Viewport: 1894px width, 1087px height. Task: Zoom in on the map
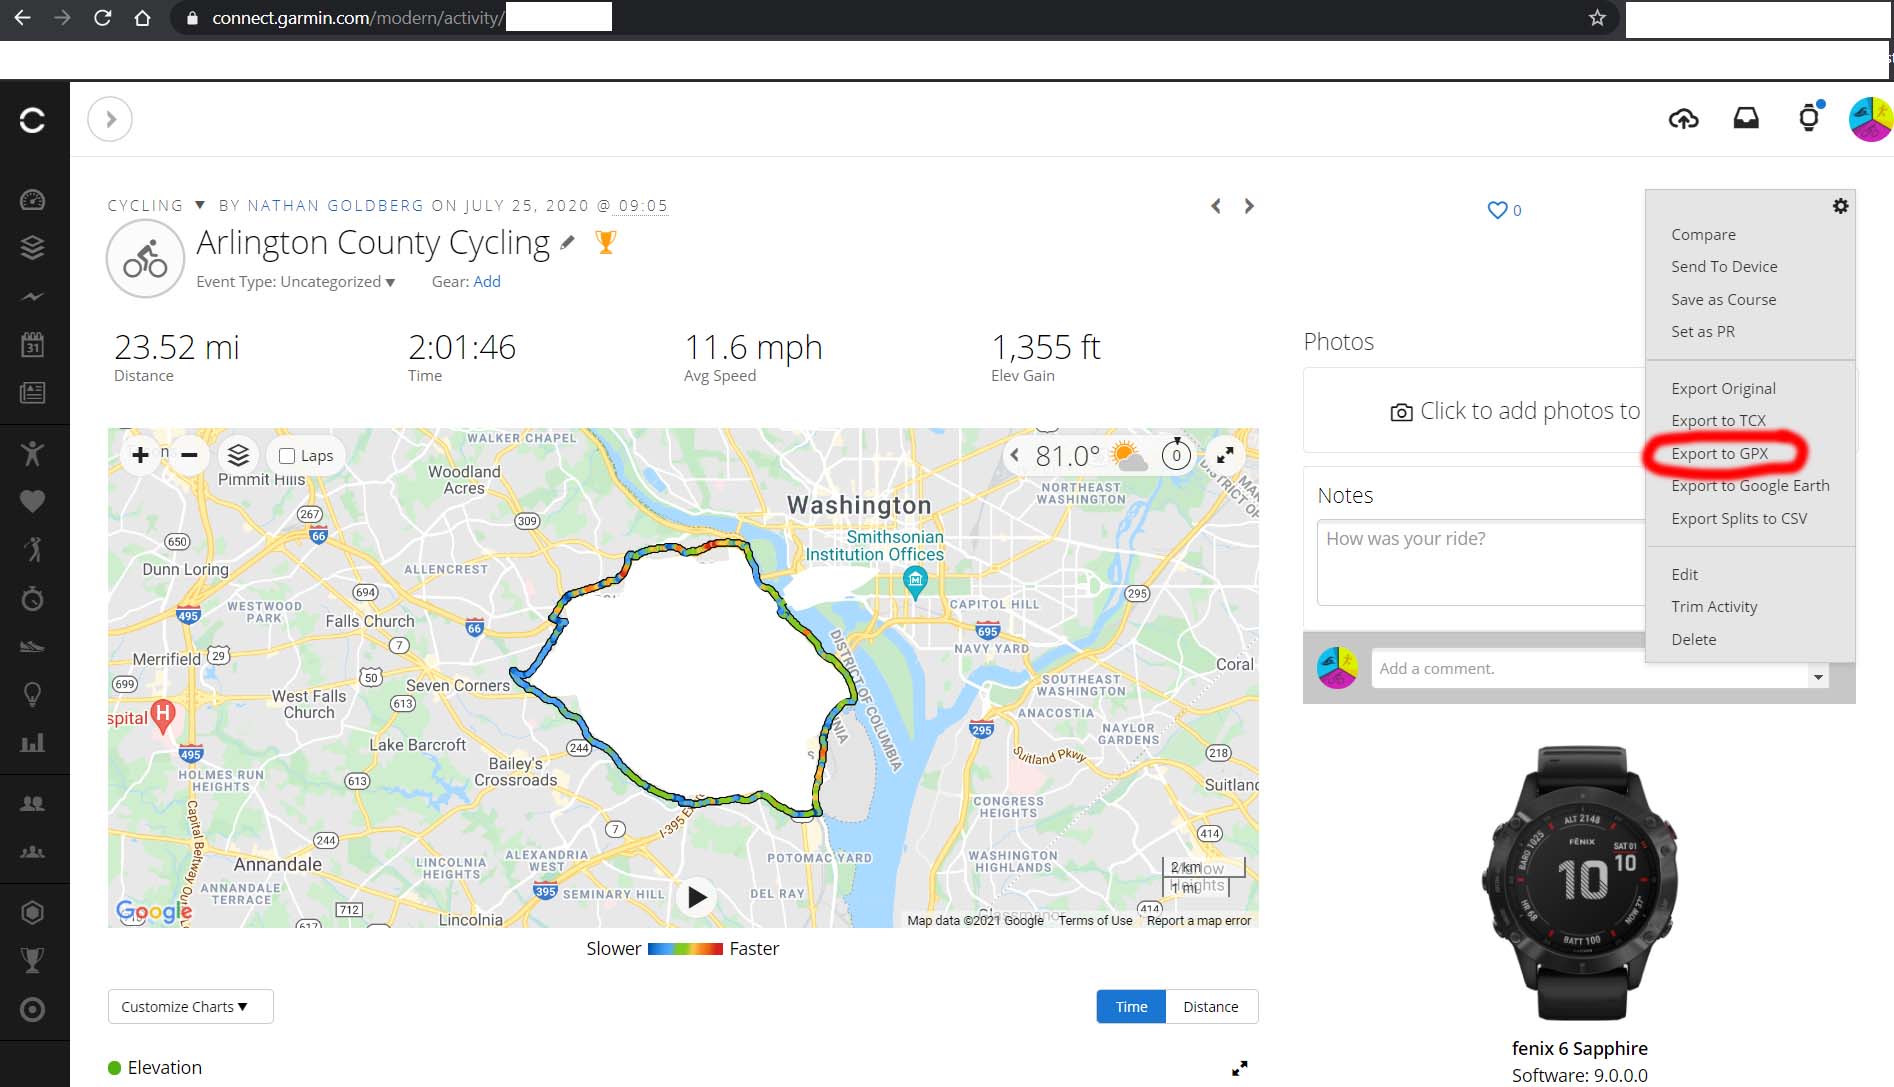coord(140,455)
